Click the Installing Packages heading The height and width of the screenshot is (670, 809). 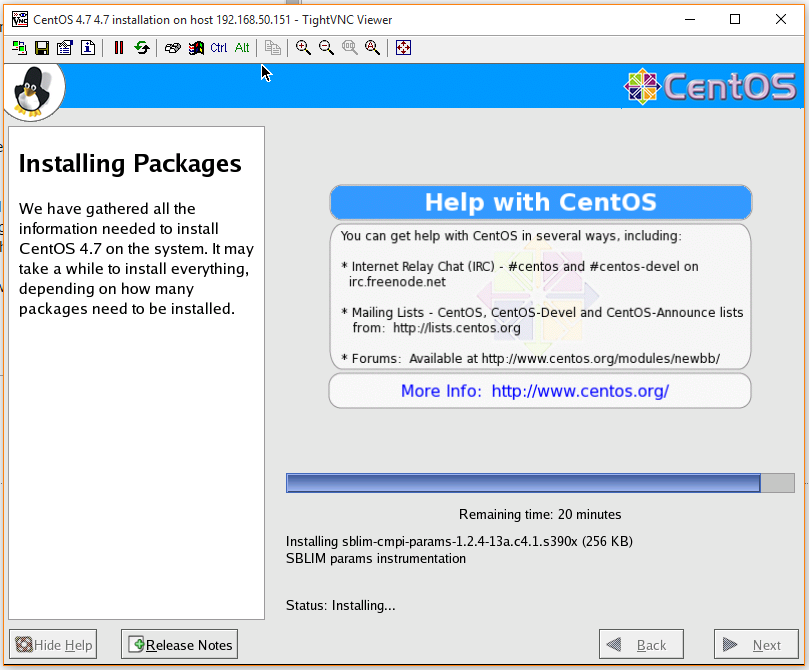[x=130, y=164]
